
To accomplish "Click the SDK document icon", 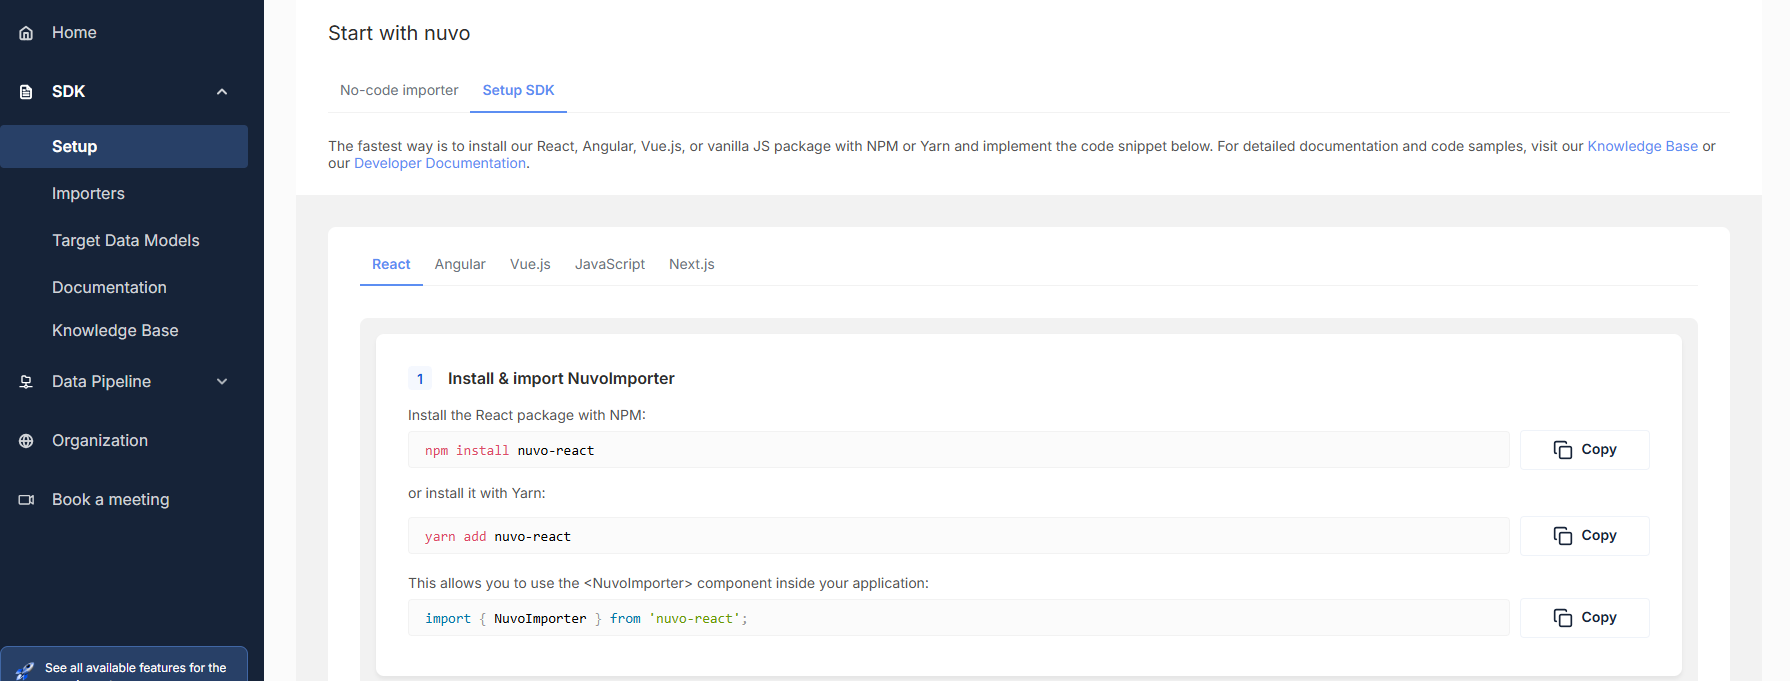I will 26,92.
